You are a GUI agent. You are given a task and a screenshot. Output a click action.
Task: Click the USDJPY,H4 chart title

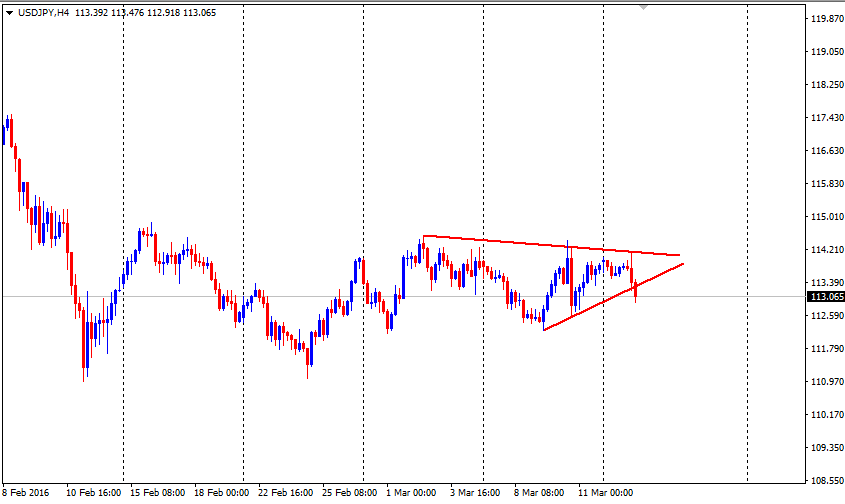point(44,12)
